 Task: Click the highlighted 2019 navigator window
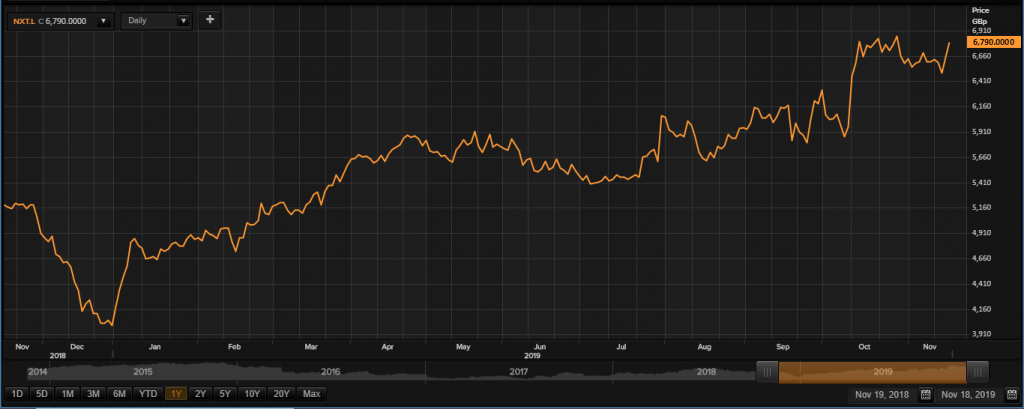(x=872, y=372)
